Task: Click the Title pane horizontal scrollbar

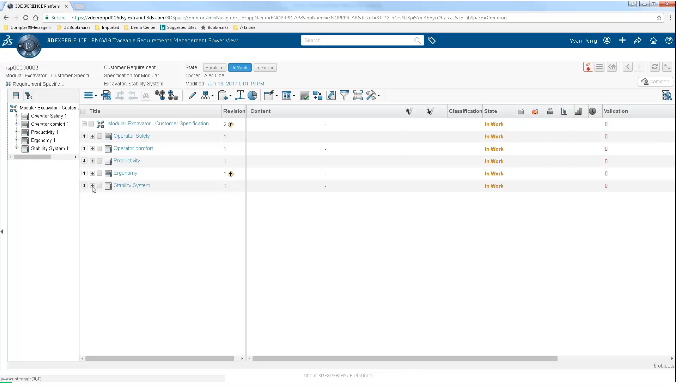Action: (159, 359)
